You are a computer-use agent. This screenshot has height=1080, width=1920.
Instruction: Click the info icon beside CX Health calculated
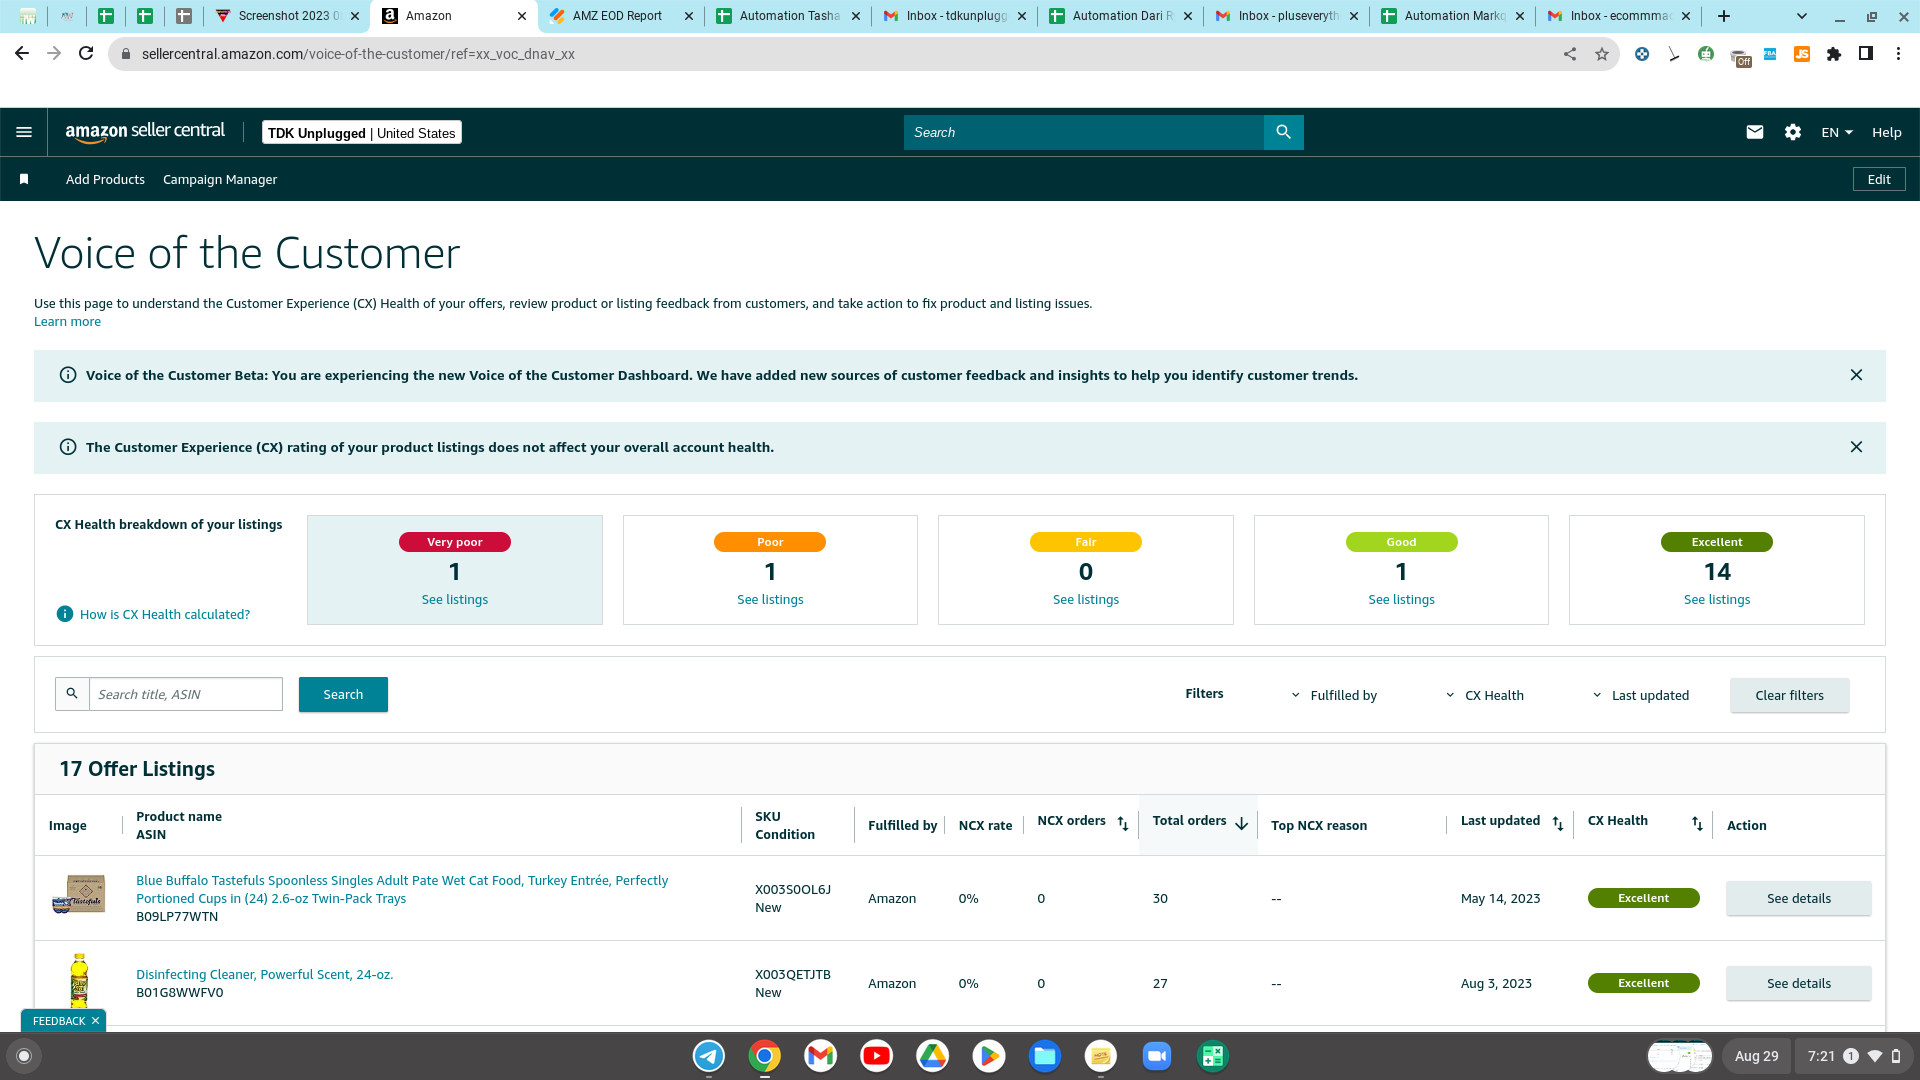tap(65, 614)
